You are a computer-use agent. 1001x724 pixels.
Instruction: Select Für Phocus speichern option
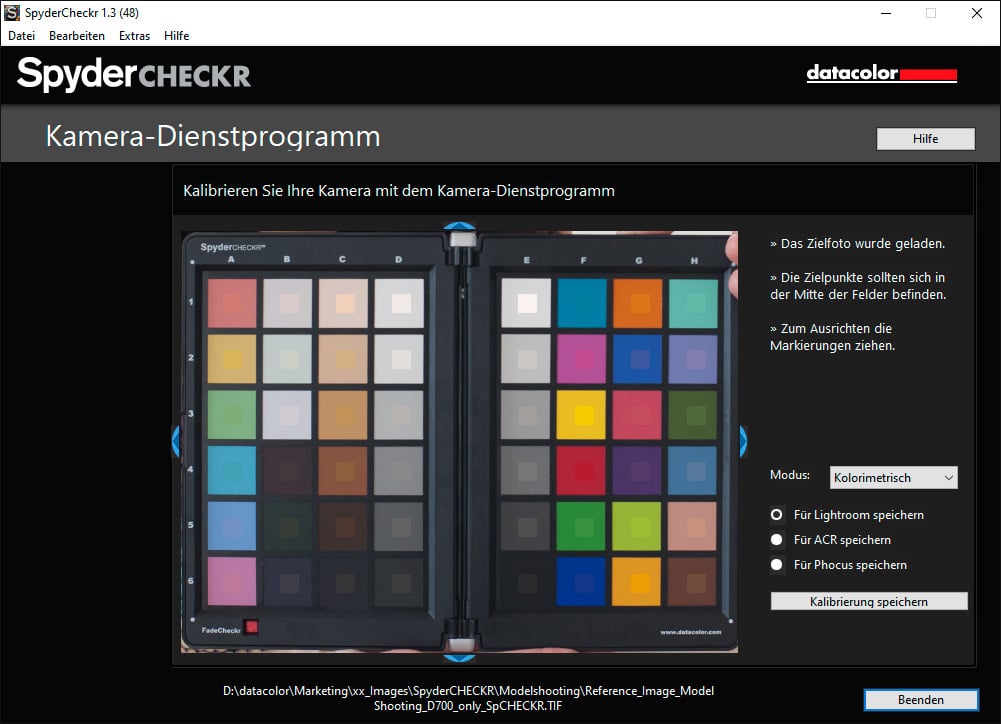coord(839,564)
